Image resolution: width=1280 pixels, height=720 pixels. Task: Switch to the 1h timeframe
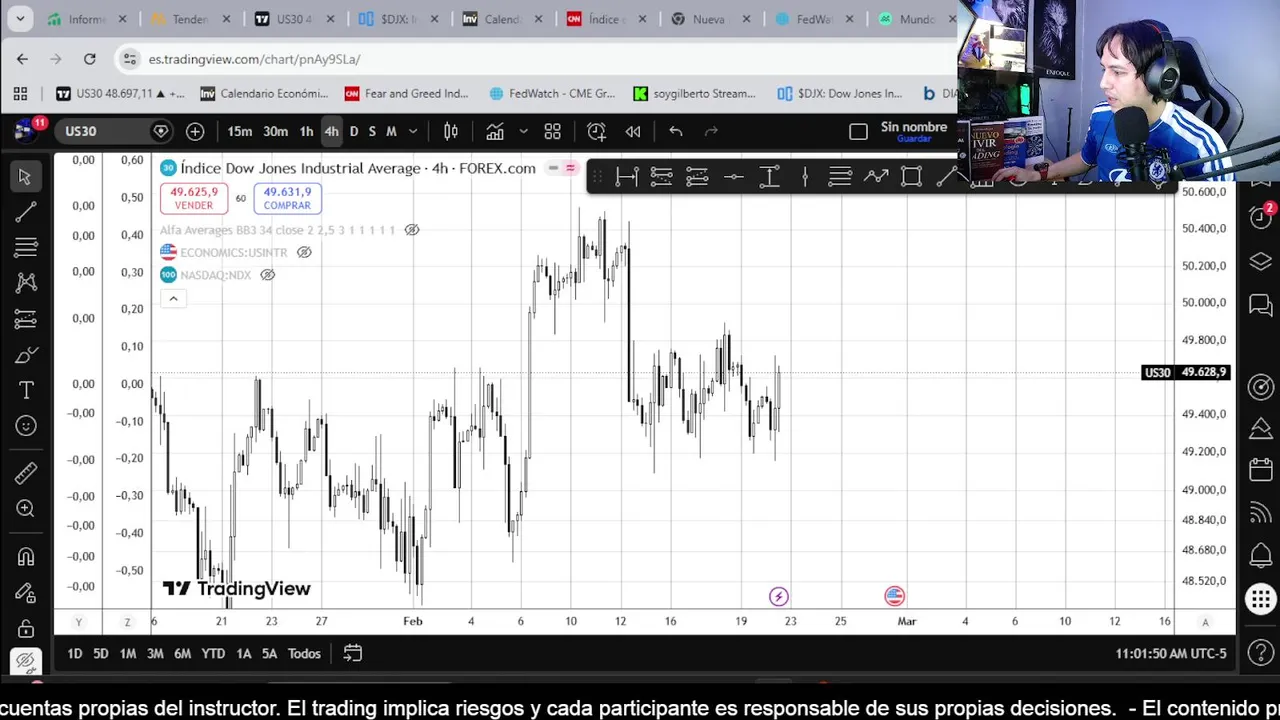pyautogui.click(x=306, y=131)
